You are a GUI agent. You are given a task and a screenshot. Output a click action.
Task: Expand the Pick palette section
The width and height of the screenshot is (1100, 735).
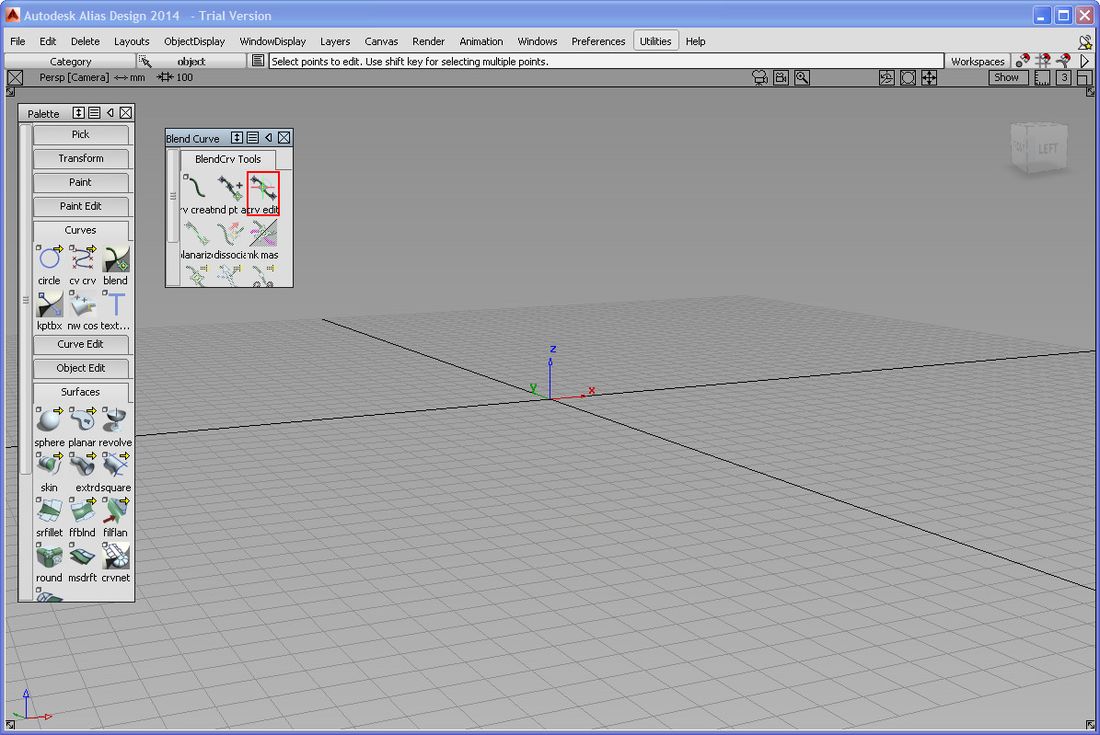click(81, 134)
